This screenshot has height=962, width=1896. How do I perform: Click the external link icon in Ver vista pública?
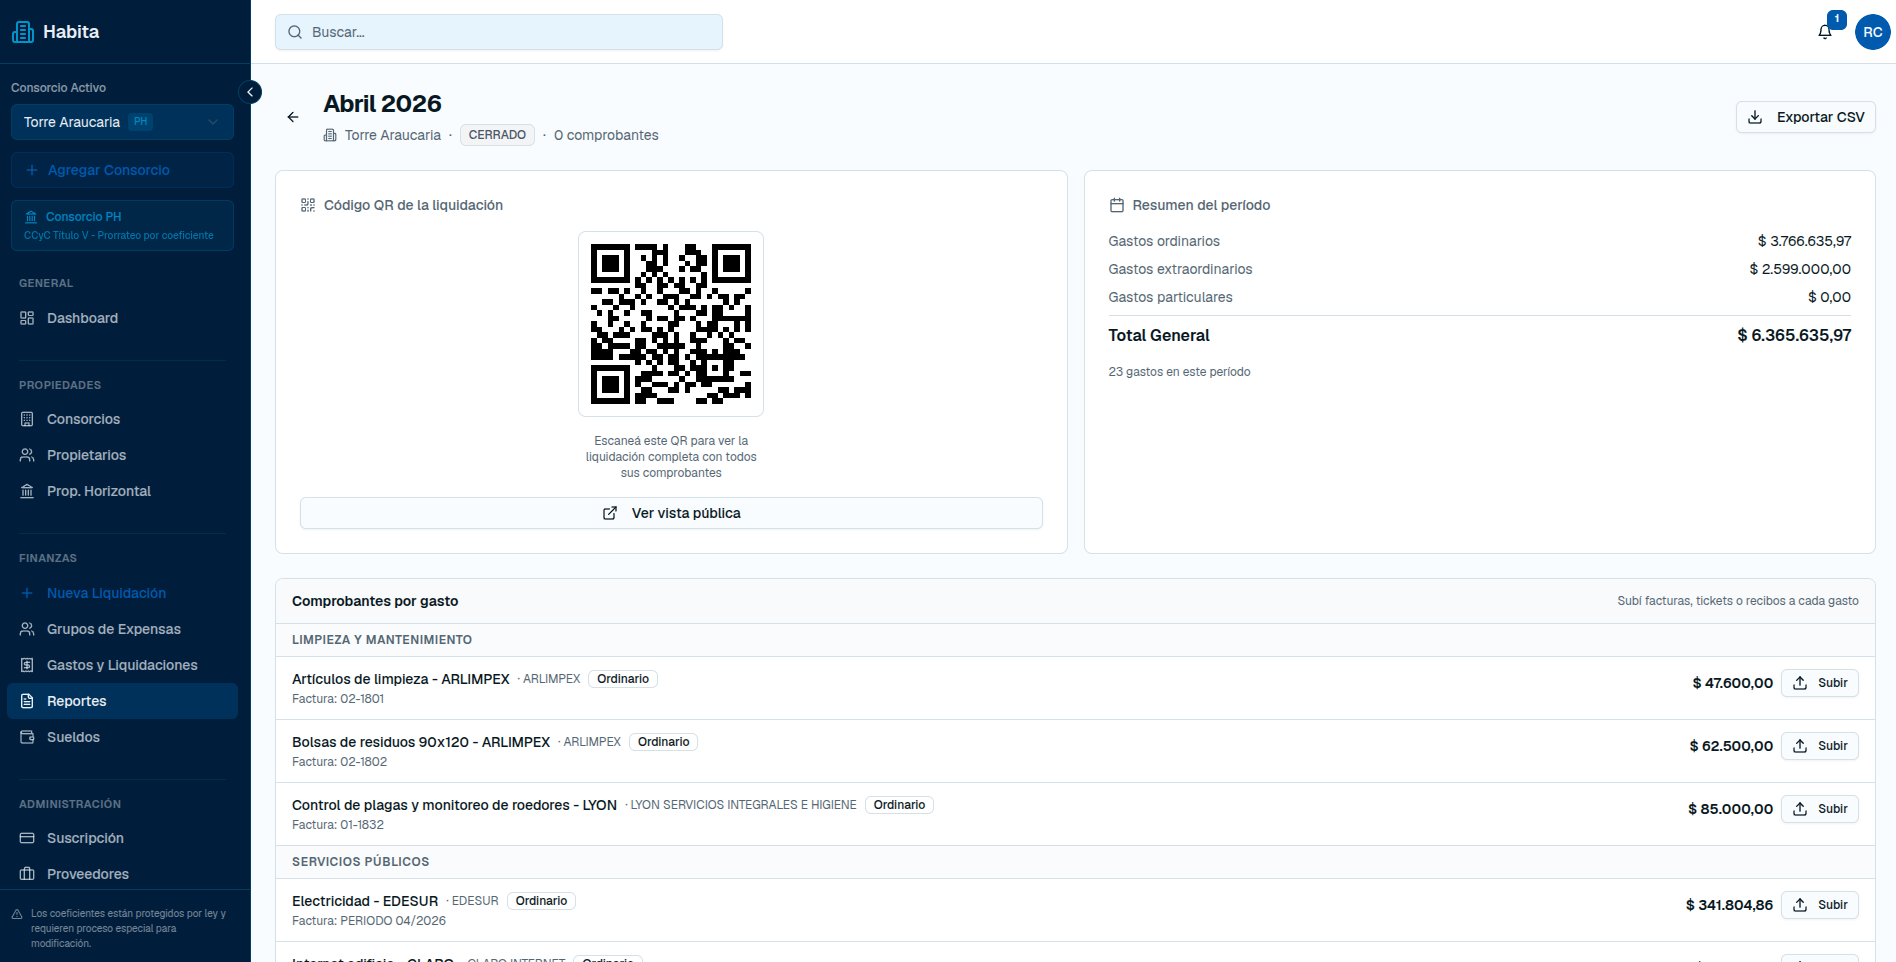click(x=610, y=513)
